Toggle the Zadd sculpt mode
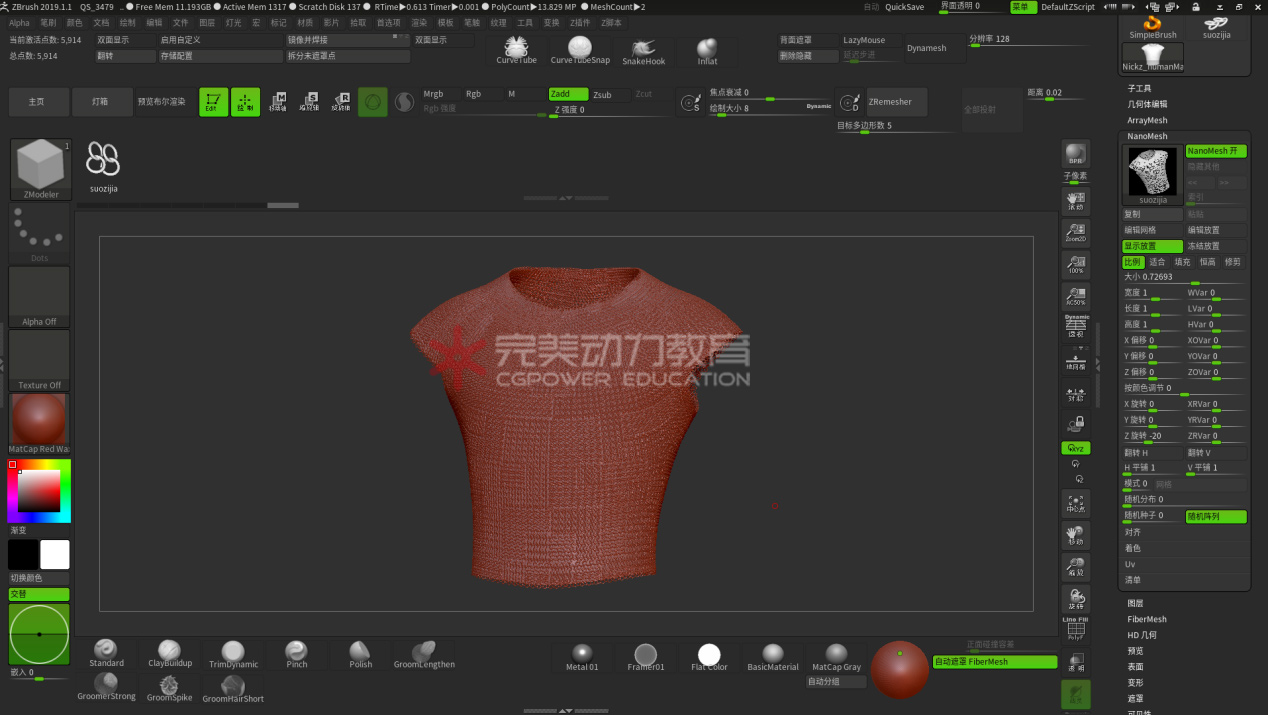Viewport: 1268px width, 715px height. coord(568,94)
